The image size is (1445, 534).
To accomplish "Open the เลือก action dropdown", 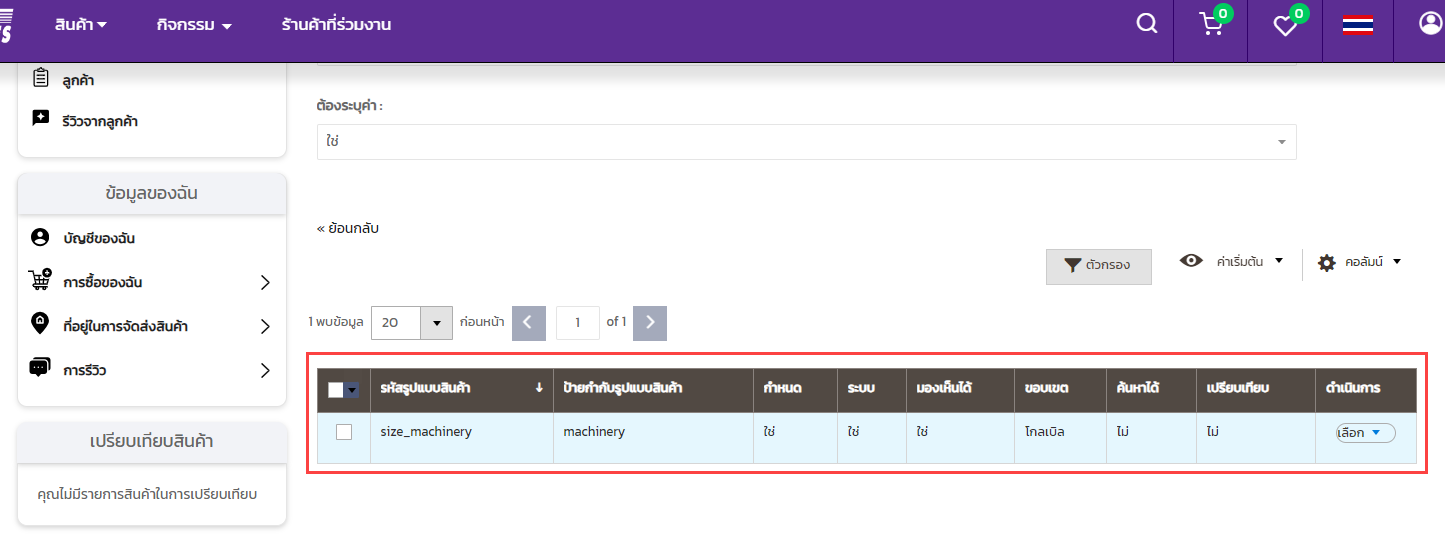I will tap(1365, 433).
